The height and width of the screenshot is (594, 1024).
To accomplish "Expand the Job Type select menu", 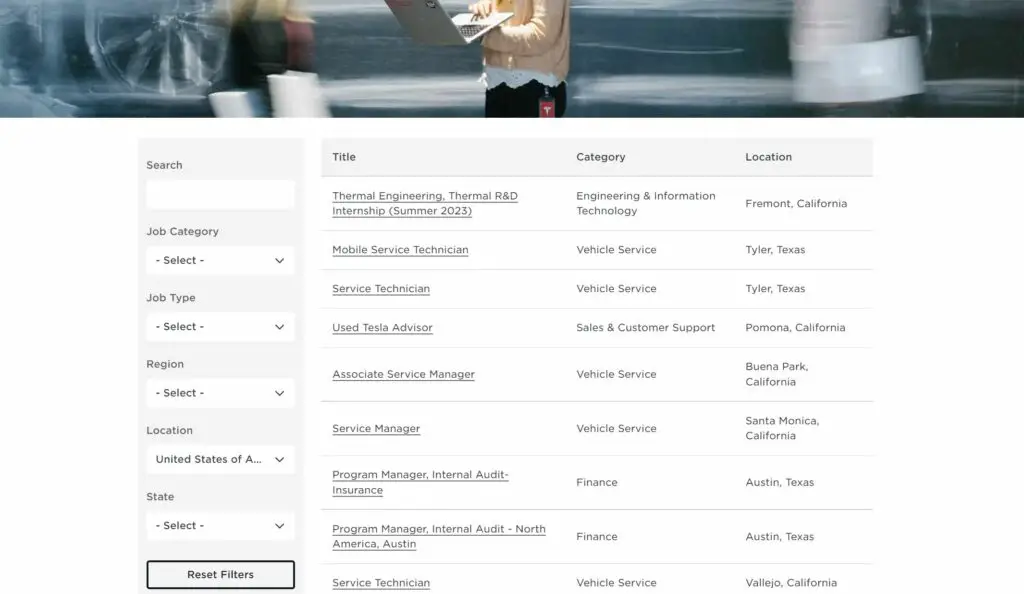I will point(220,326).
